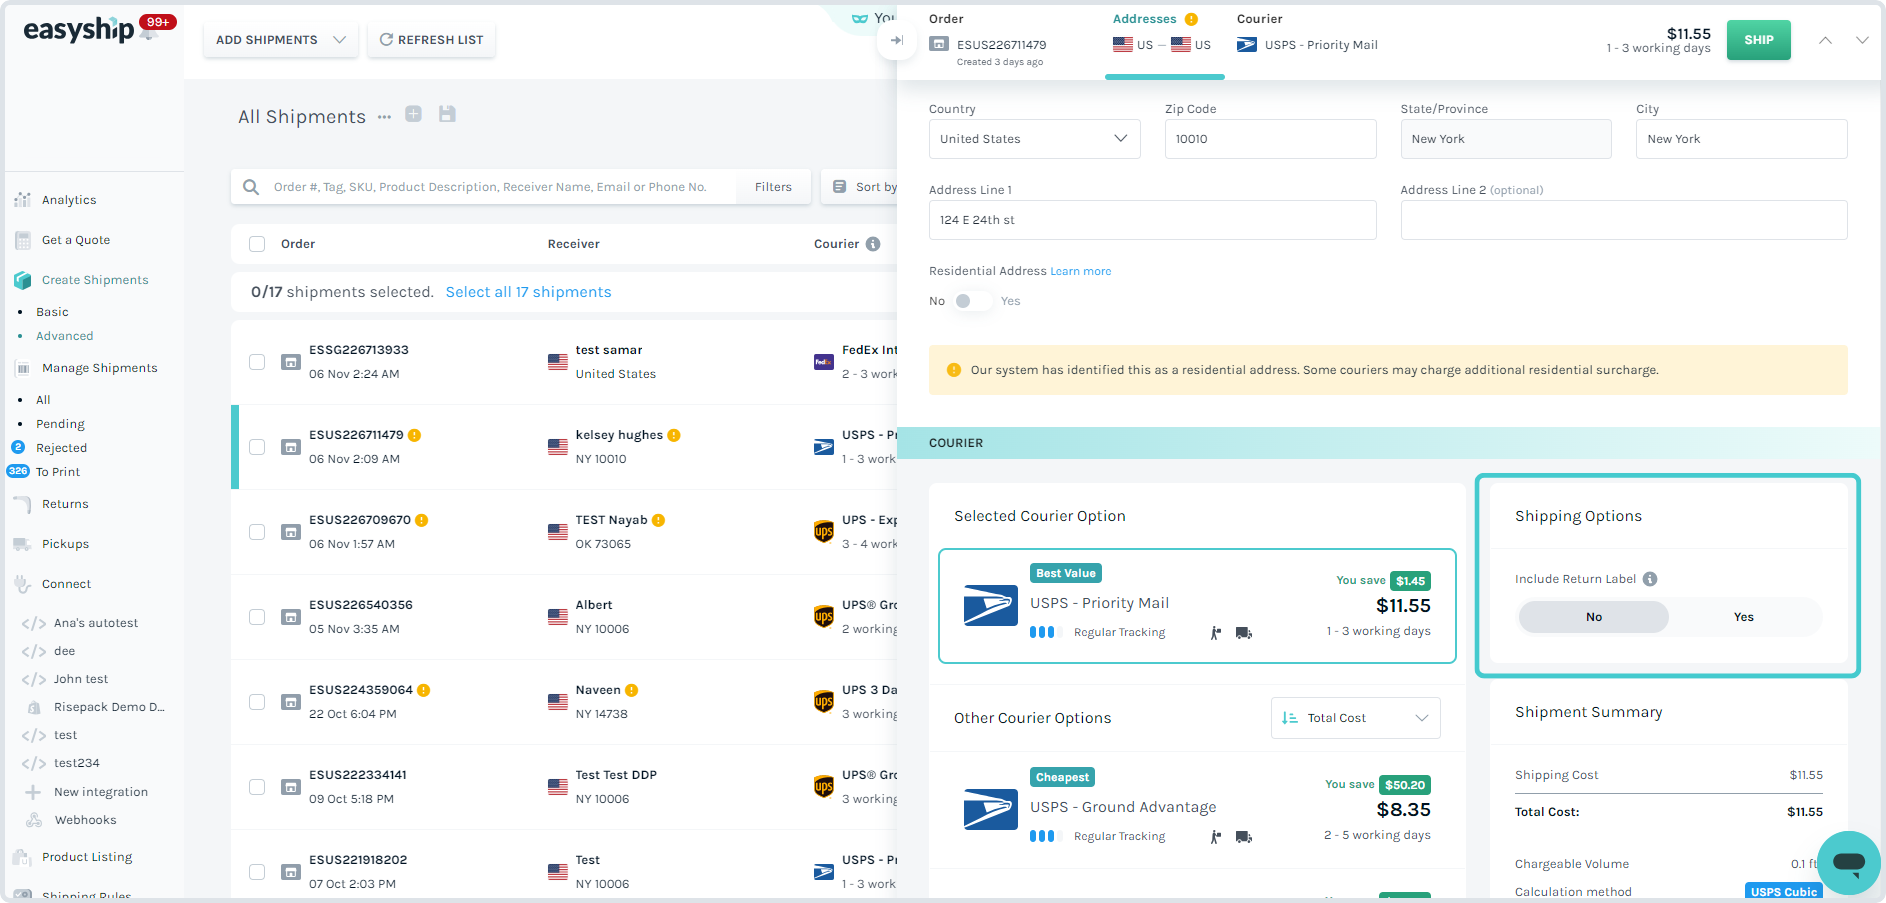Open the To Print shipments list

pos(58,472)
